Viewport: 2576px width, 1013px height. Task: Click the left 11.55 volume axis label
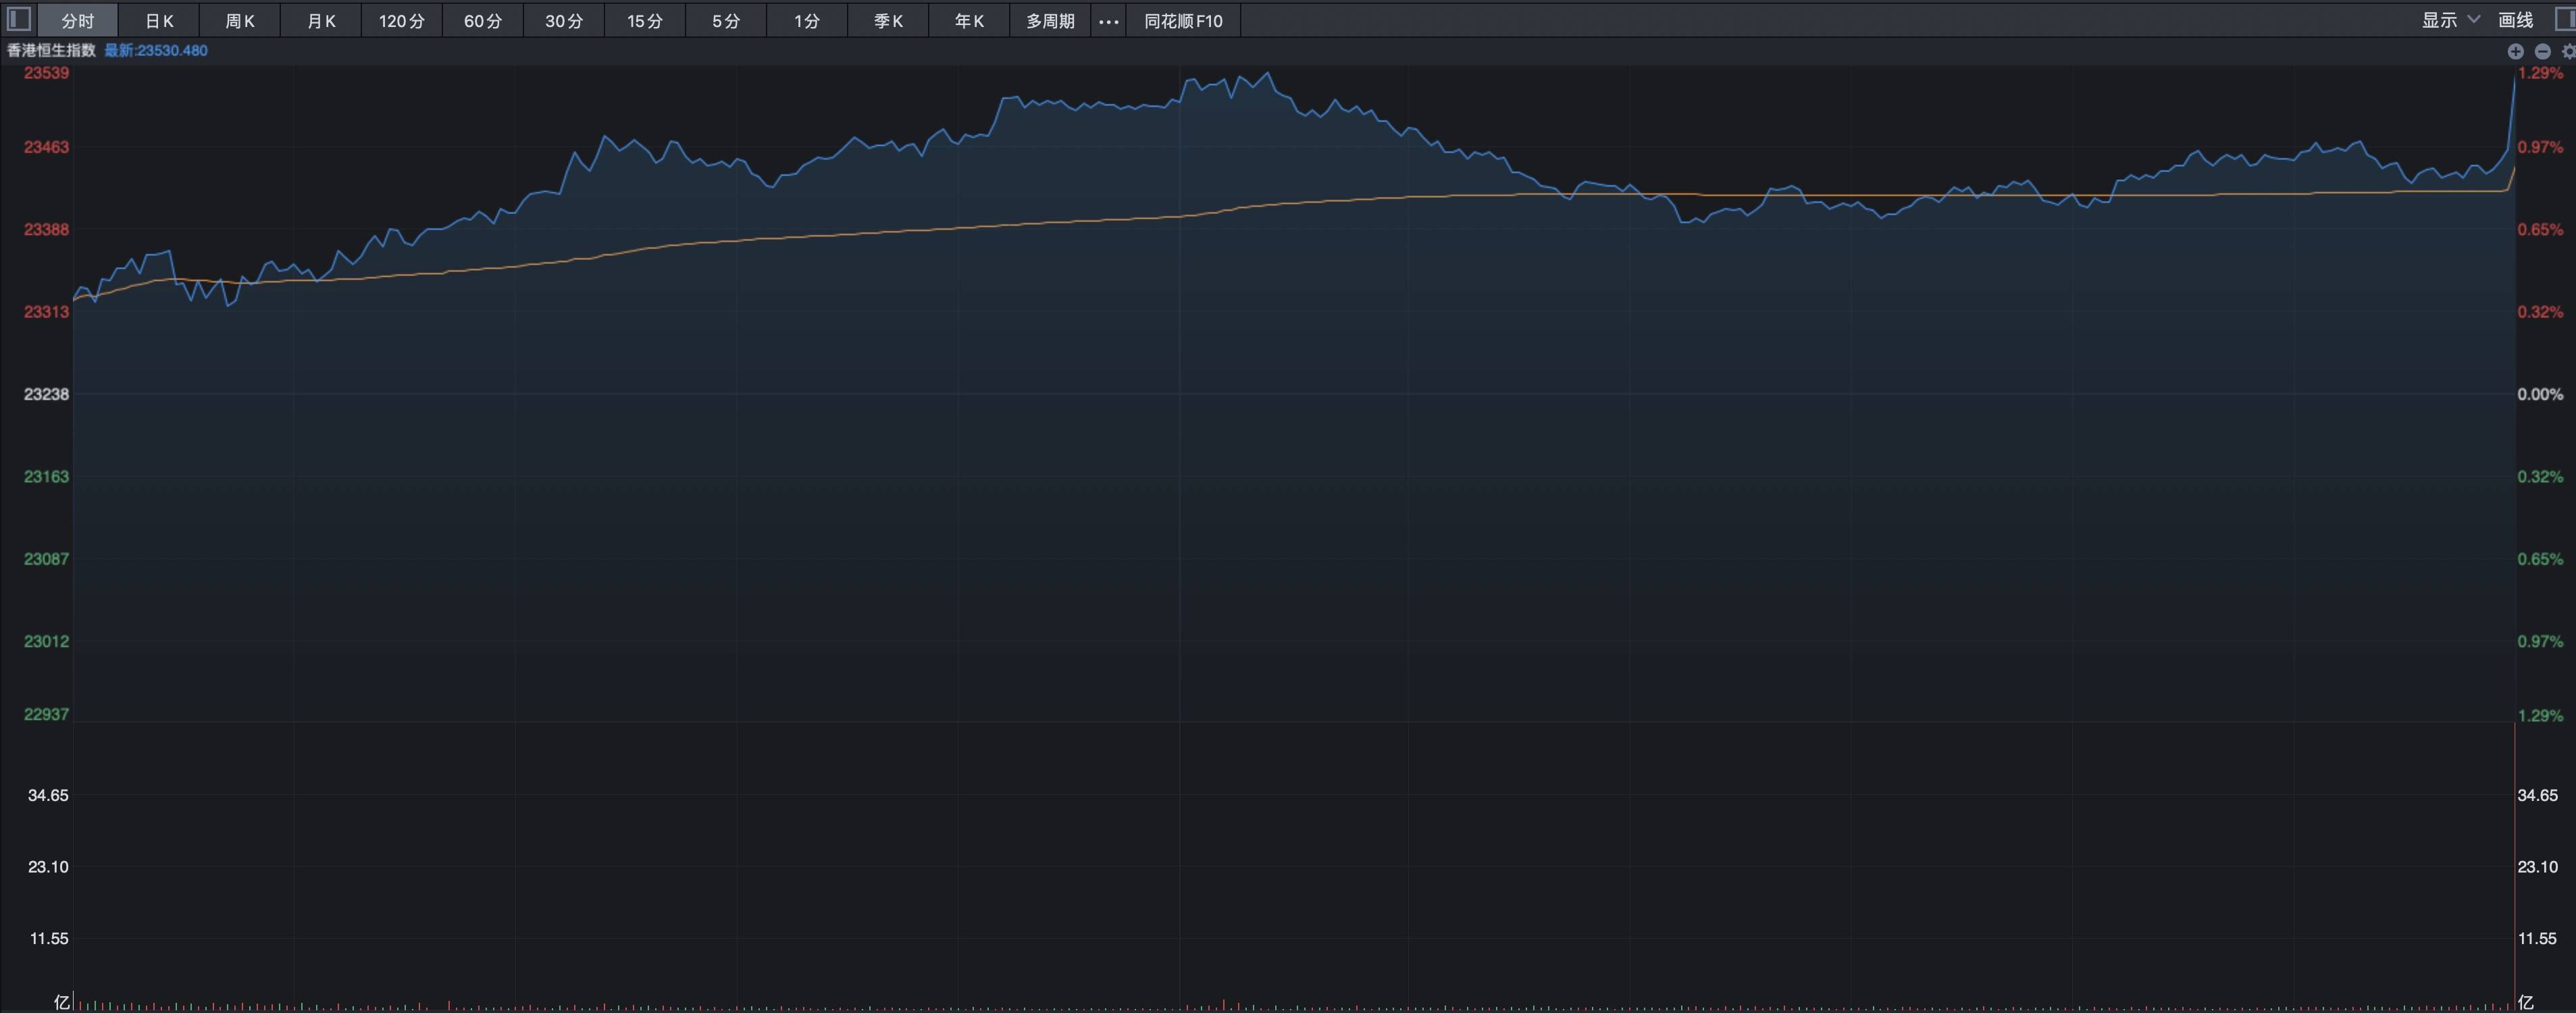(49, 938)
